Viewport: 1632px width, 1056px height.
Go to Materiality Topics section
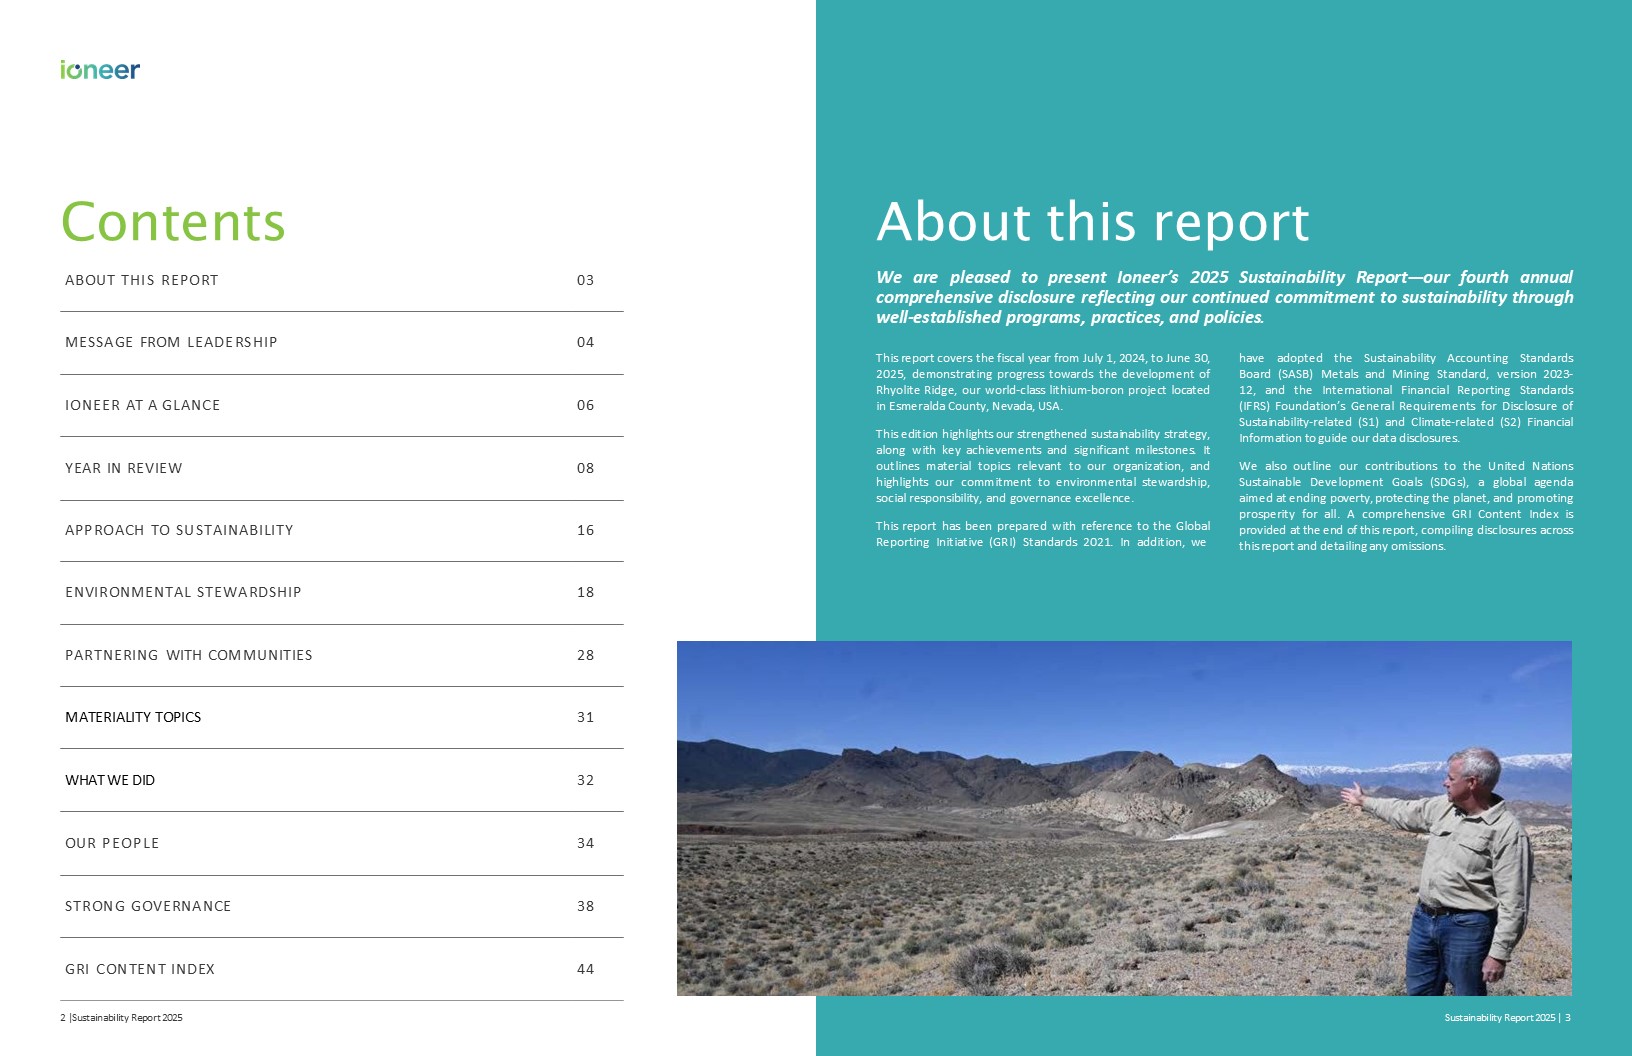(133, 717)
